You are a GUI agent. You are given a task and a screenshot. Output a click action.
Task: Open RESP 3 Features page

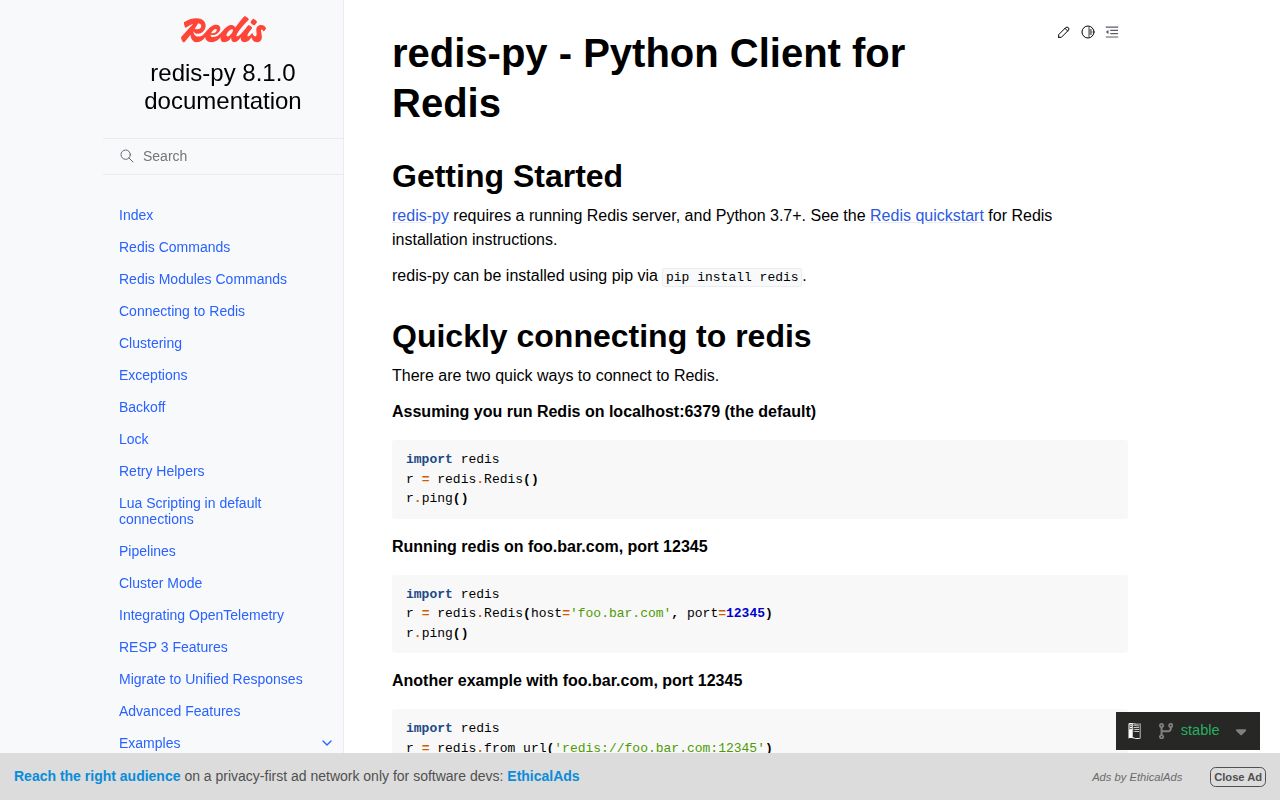point(173,647)
